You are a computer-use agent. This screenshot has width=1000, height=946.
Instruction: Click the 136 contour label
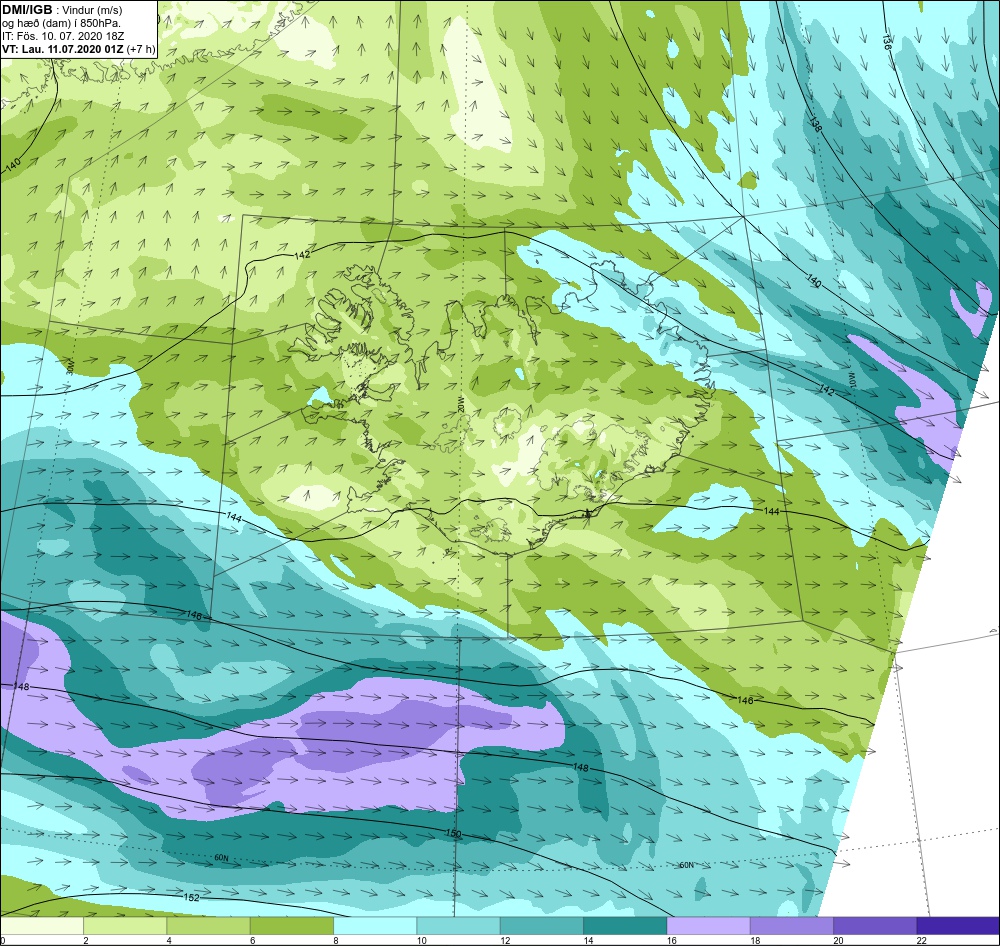886,42
